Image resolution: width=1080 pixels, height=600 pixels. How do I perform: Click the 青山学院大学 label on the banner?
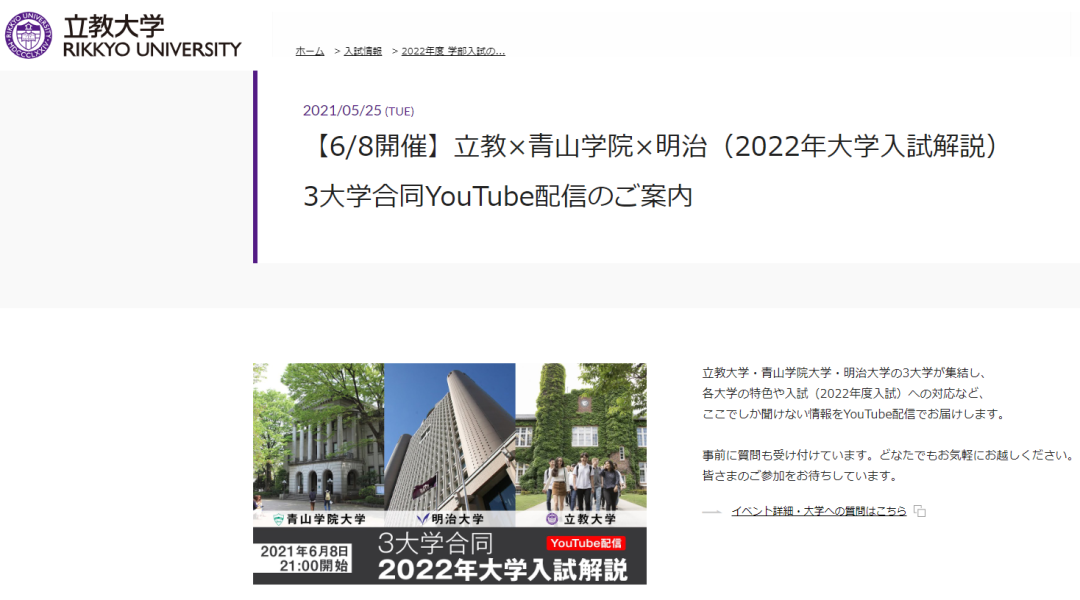[x=319, y=519]
